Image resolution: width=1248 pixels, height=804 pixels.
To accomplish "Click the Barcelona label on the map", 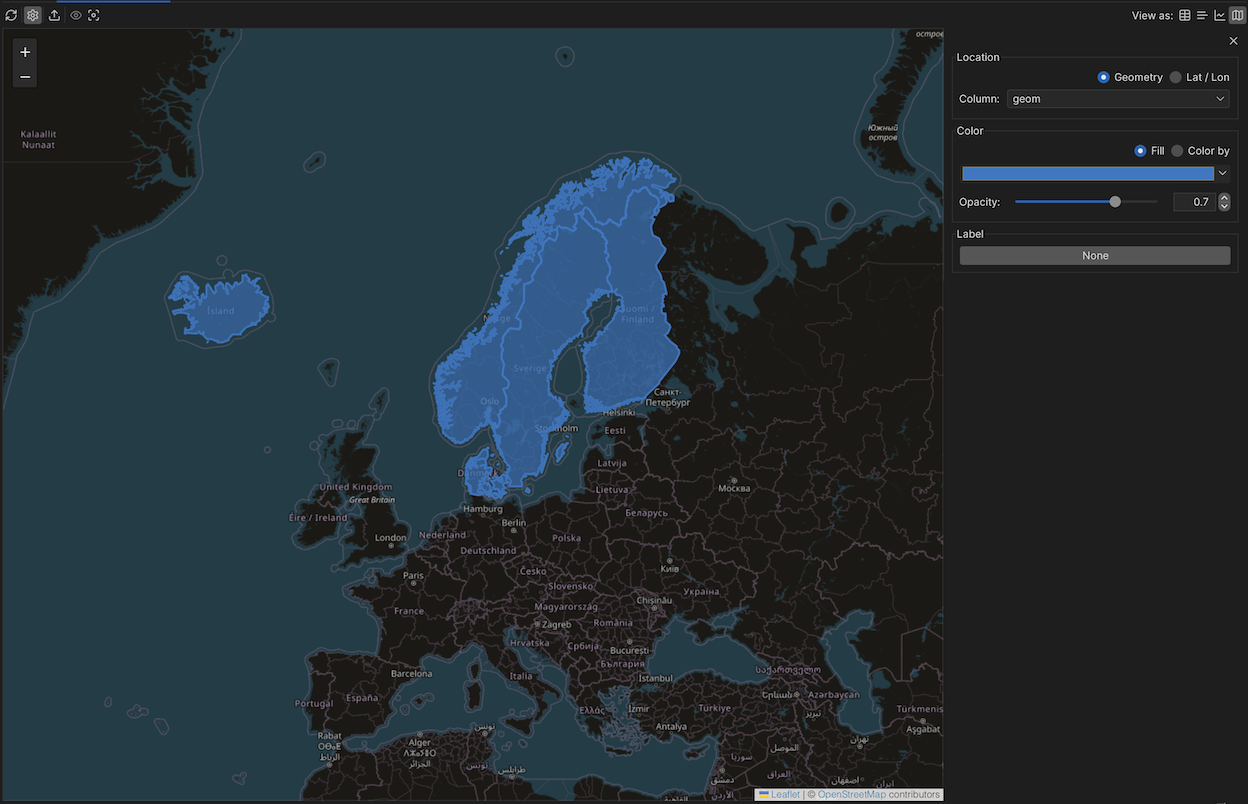I will coord(412,674).
